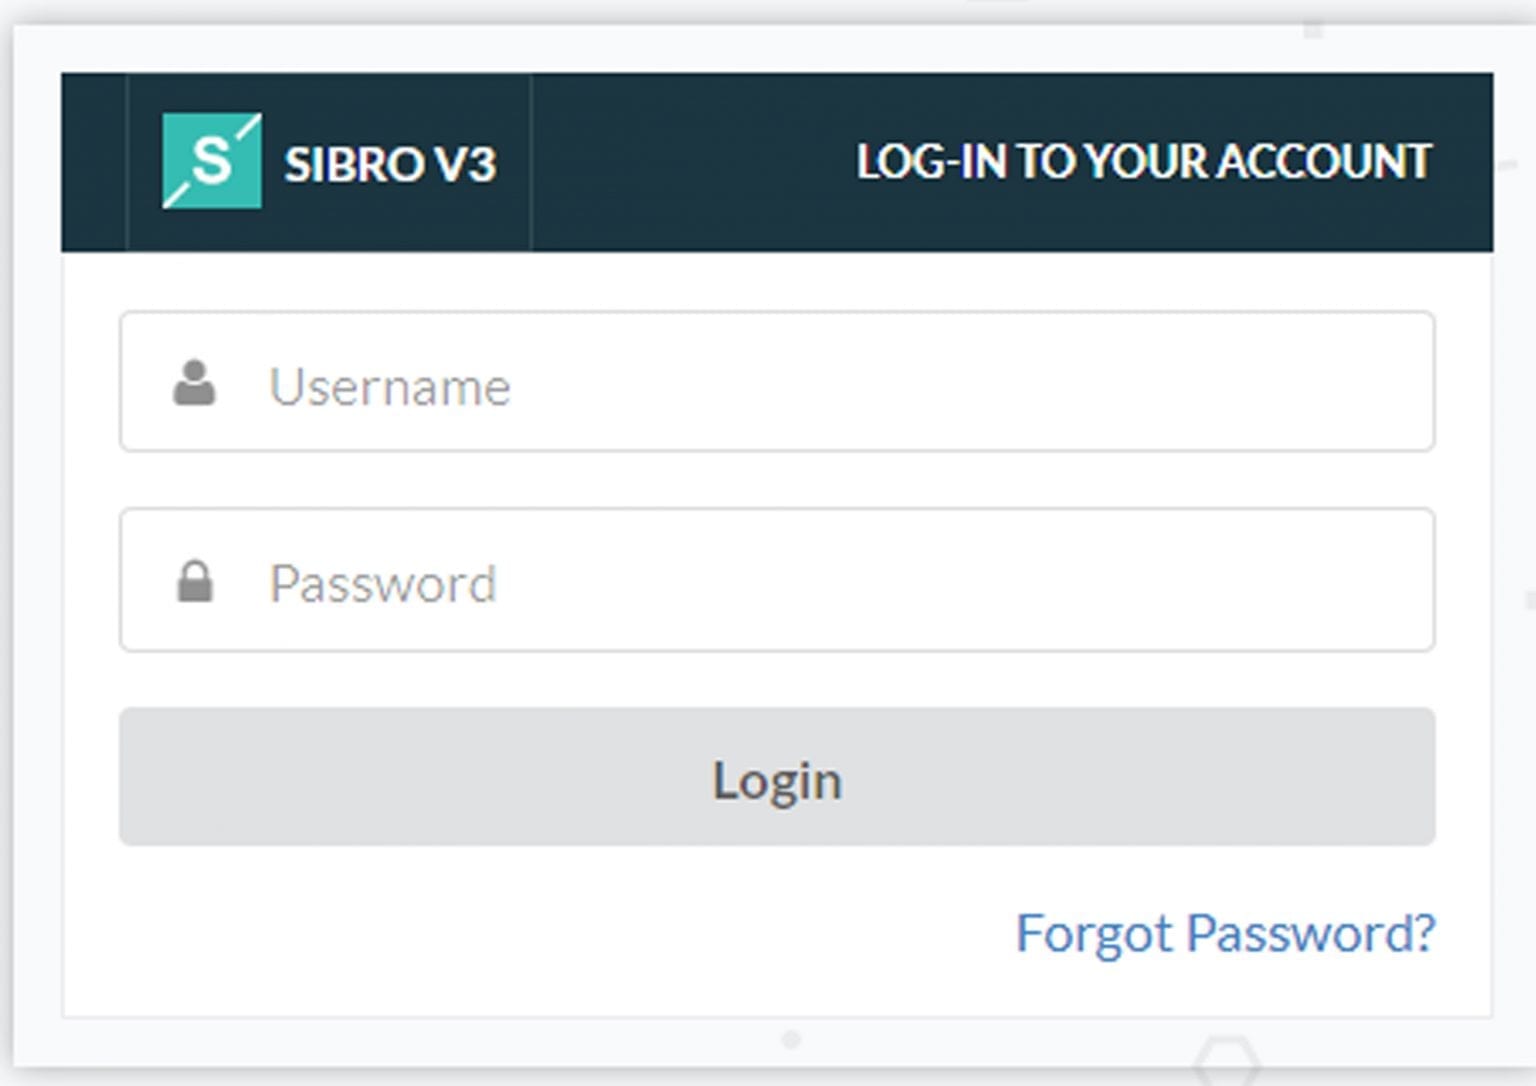This screenshot has width=1536, height=1086.
Task: Open the Forgot Password link
Action: (1223, 933)
